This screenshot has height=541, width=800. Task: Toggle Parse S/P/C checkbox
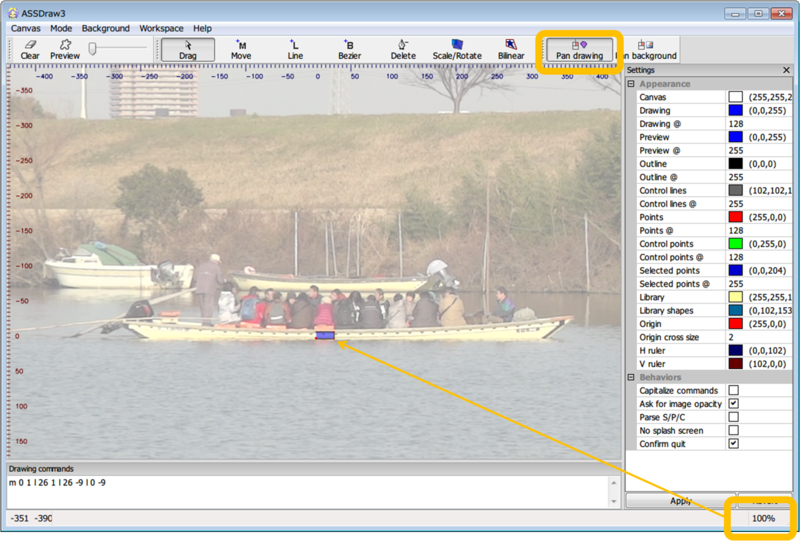[x=733, y=417]
